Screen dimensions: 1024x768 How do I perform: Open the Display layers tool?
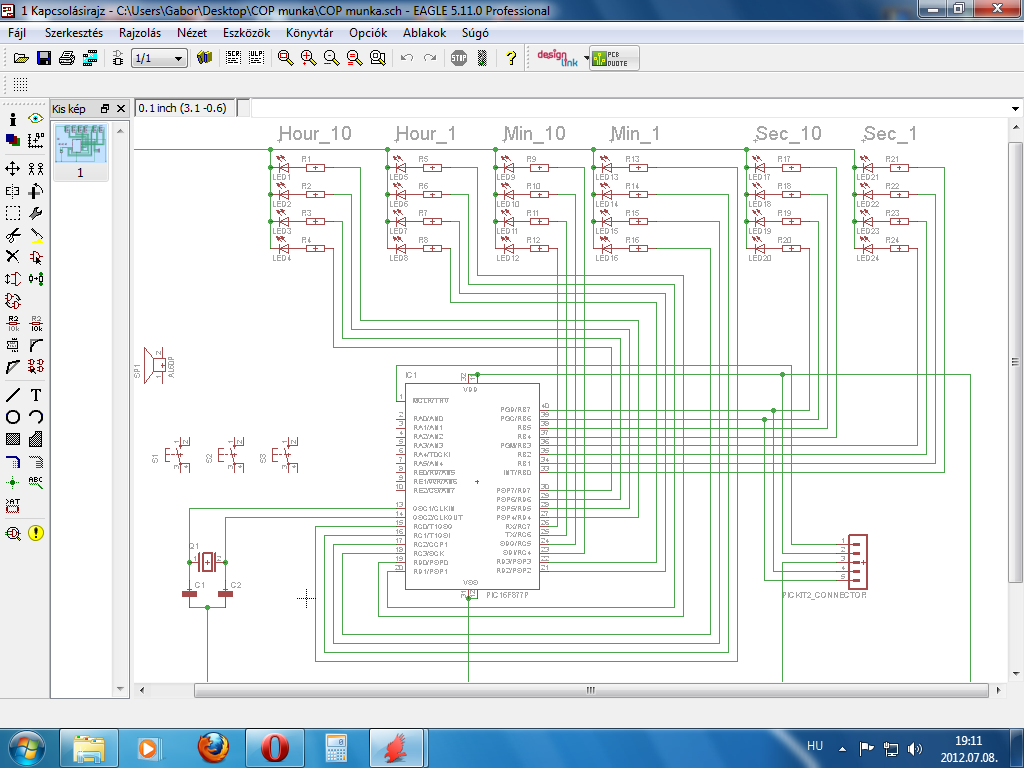tap(12, 140)
